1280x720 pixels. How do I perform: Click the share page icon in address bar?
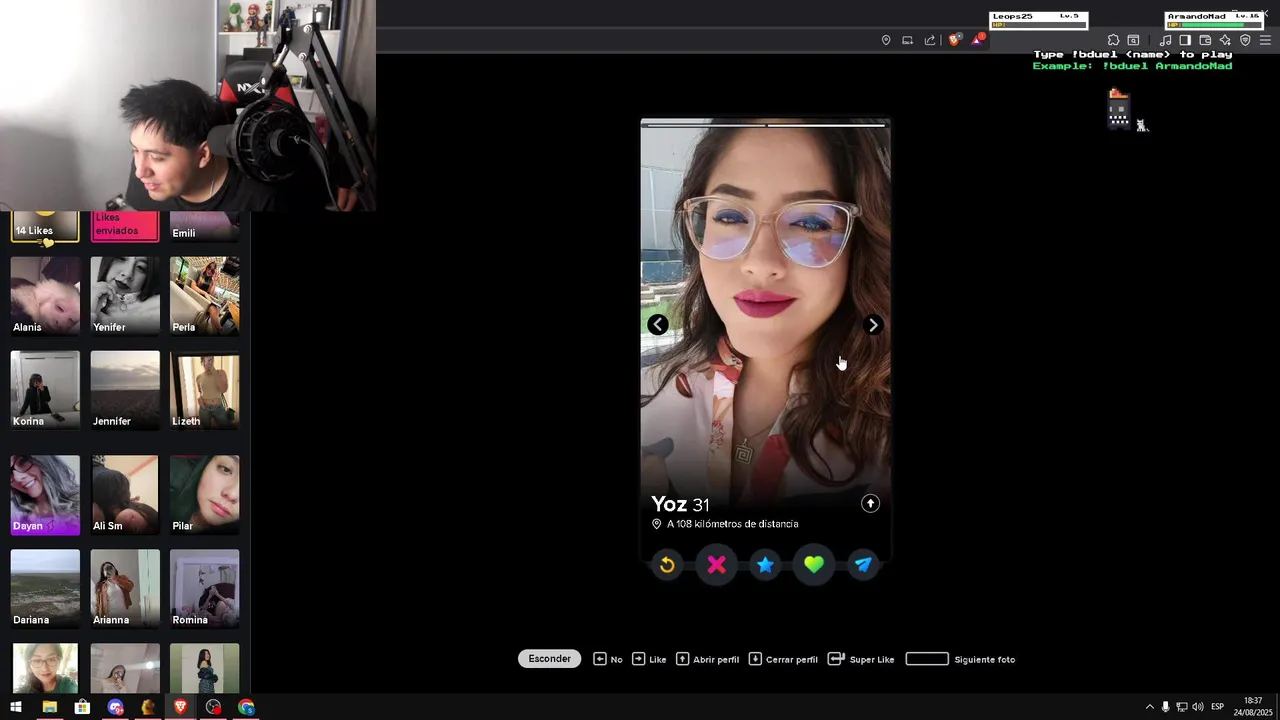[930, 40]
